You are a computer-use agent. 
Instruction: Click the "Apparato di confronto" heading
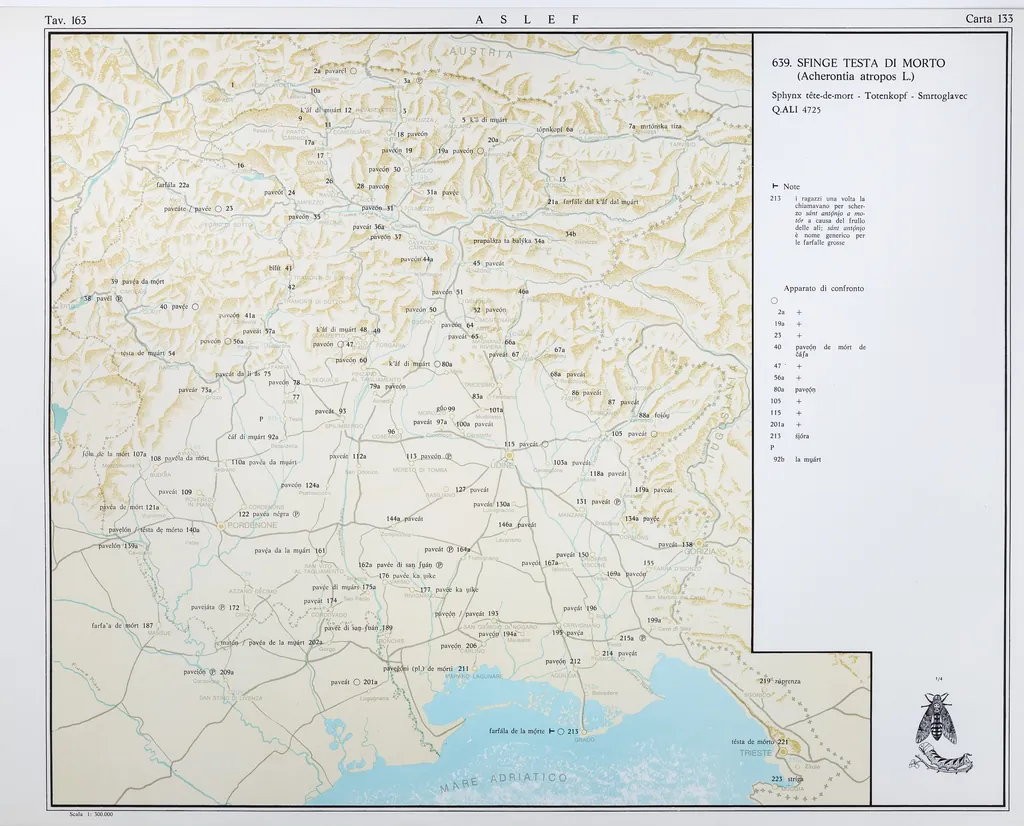point(824,288)
